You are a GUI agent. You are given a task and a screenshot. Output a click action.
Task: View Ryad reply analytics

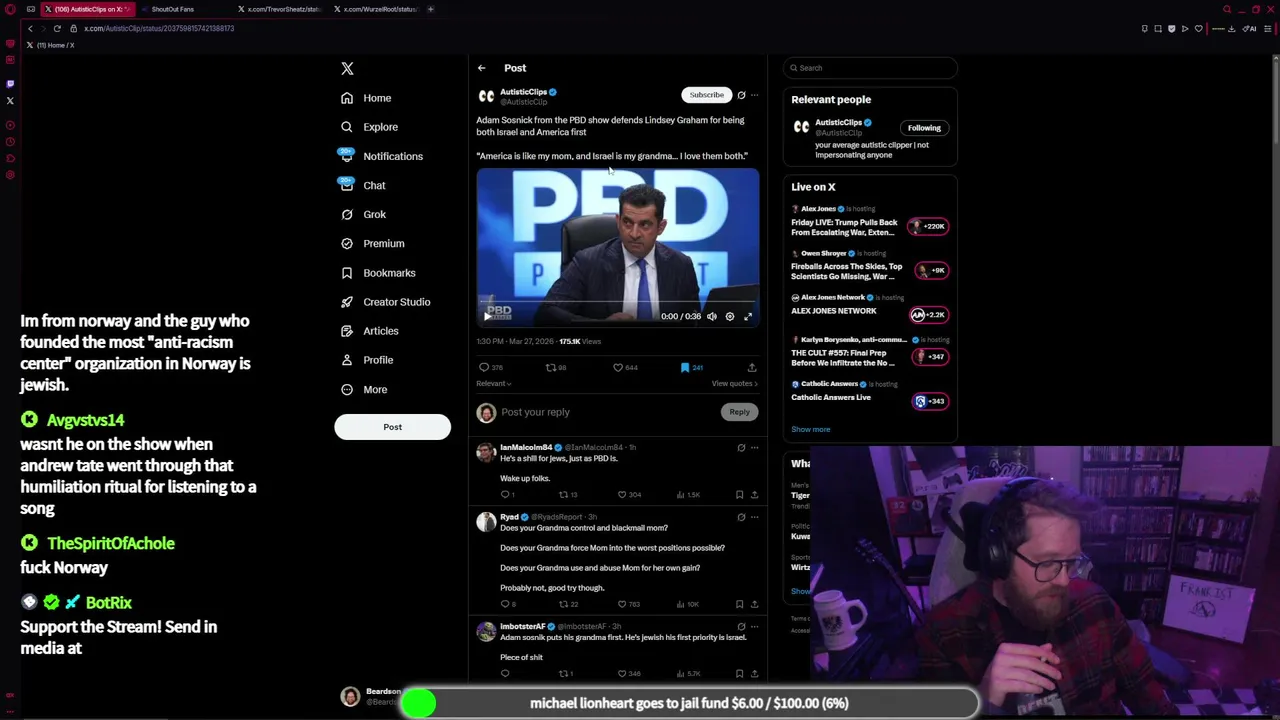689,604
